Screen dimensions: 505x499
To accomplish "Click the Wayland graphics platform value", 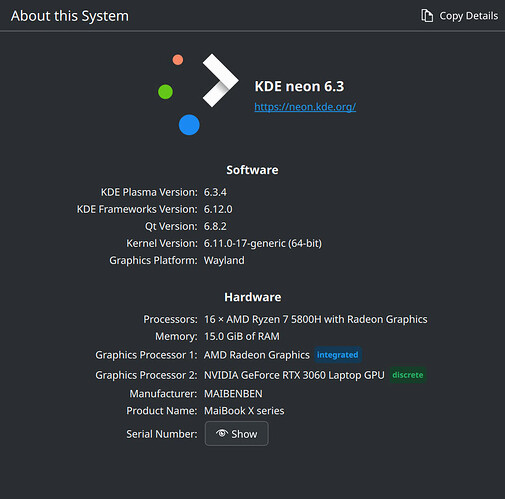I will pos(224,260).
